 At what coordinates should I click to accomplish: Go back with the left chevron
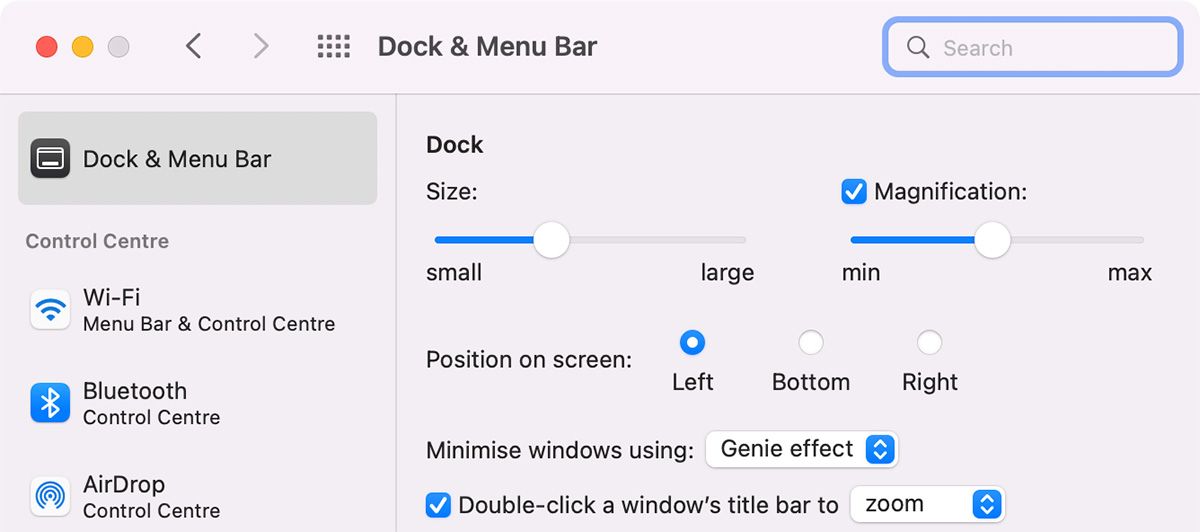(x=194, y=47)
